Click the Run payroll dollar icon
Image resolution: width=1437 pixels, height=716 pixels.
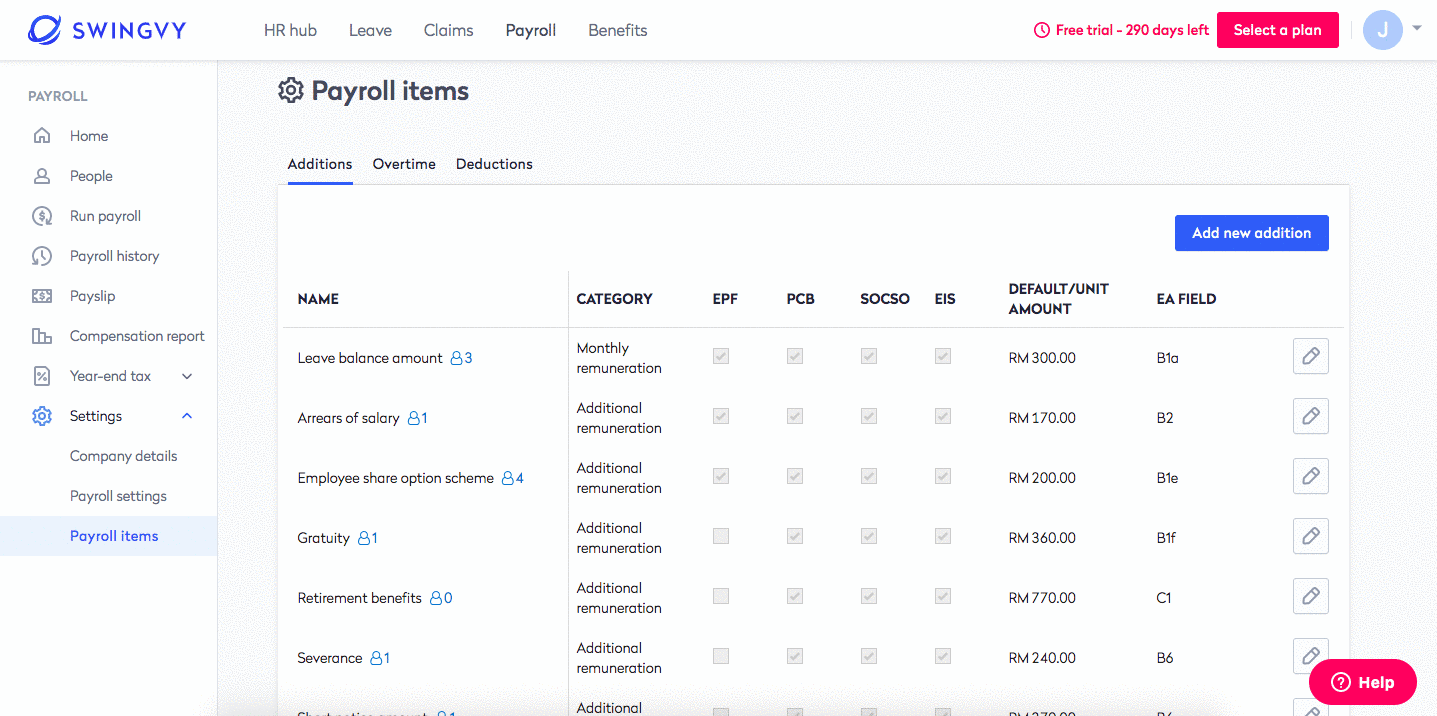pyautogui.click(x=42, y=216)
